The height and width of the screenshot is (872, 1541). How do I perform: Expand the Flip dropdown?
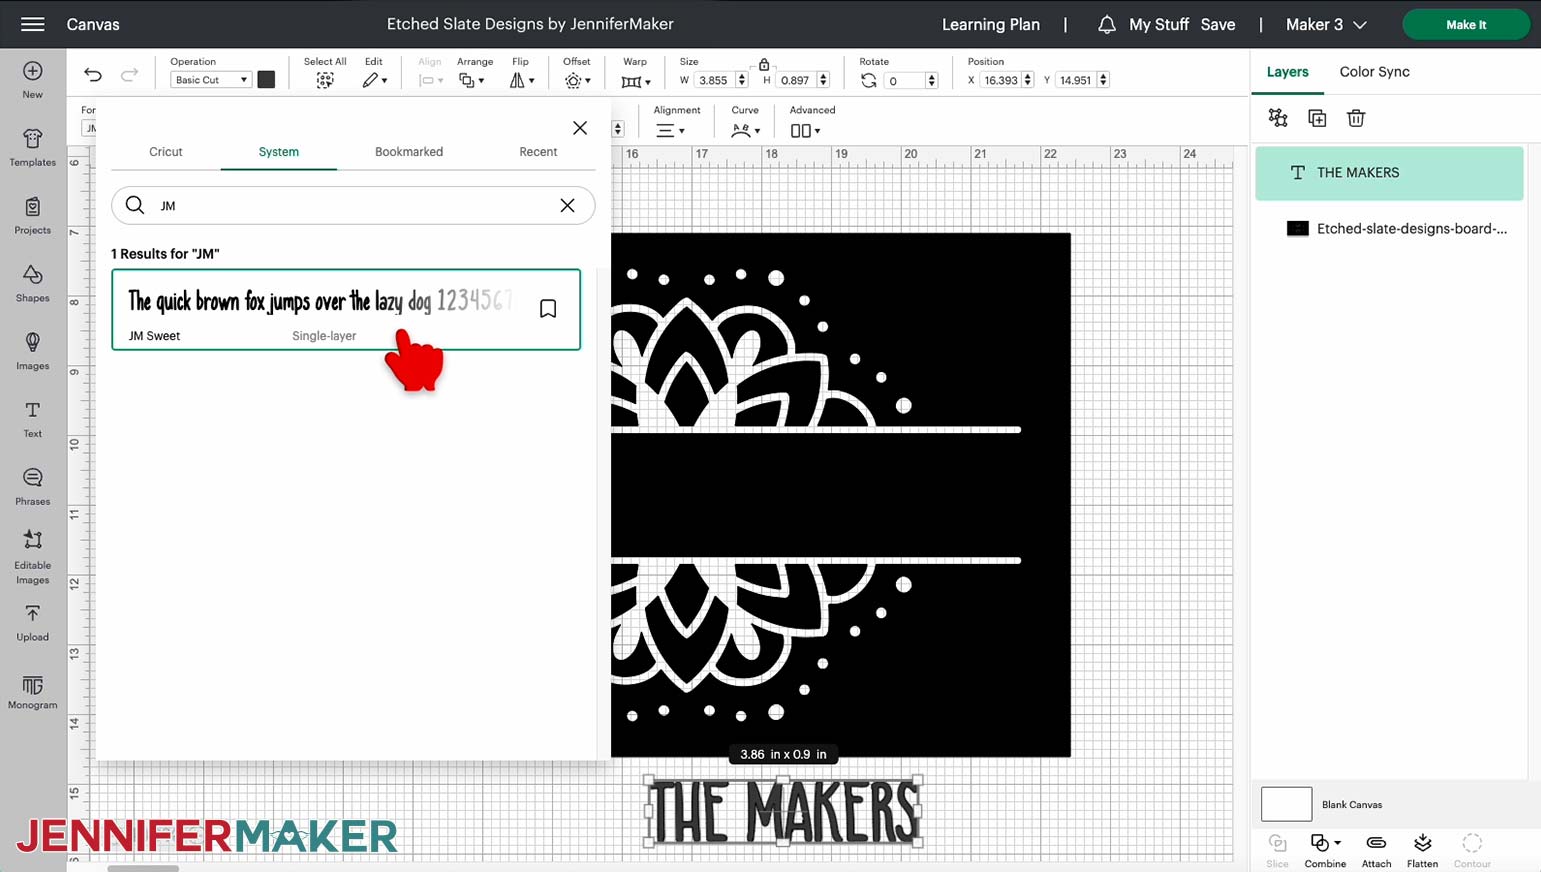pyautogui.click(x=522, y=80)
